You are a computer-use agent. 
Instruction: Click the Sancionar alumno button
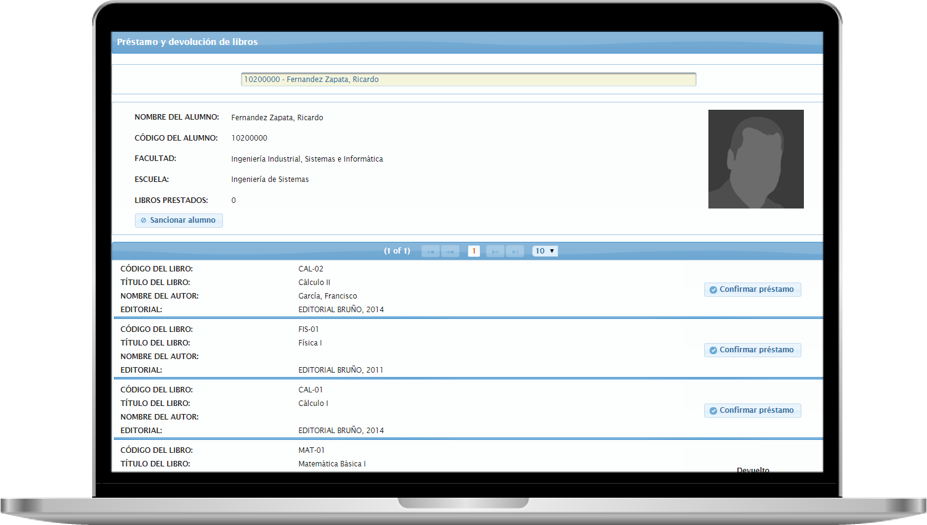point(179,220)
